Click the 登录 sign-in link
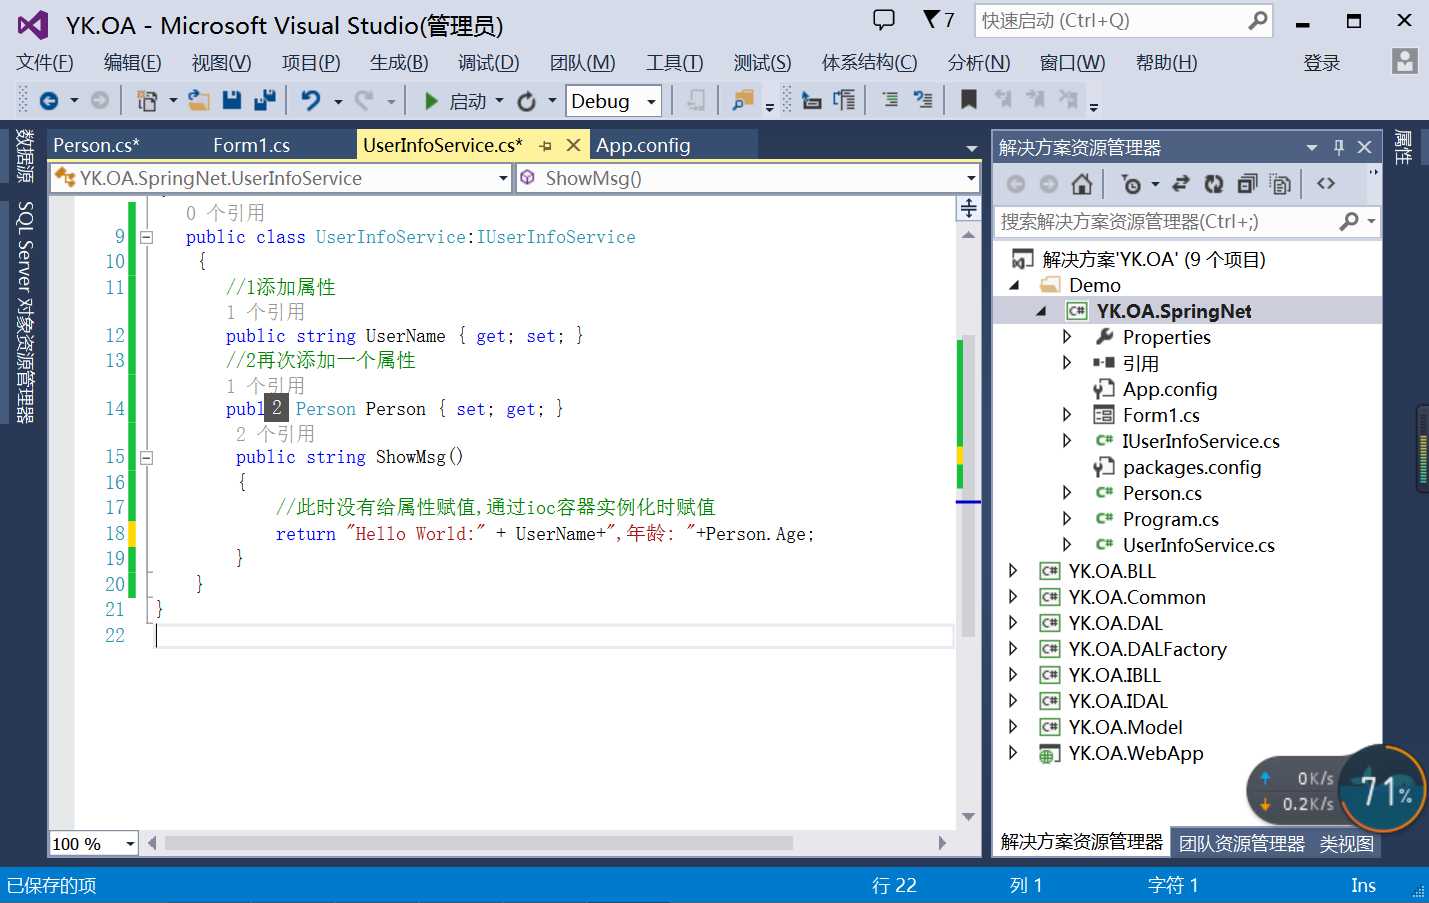This screenshot has height=903, width=1429. (1322, 63)
